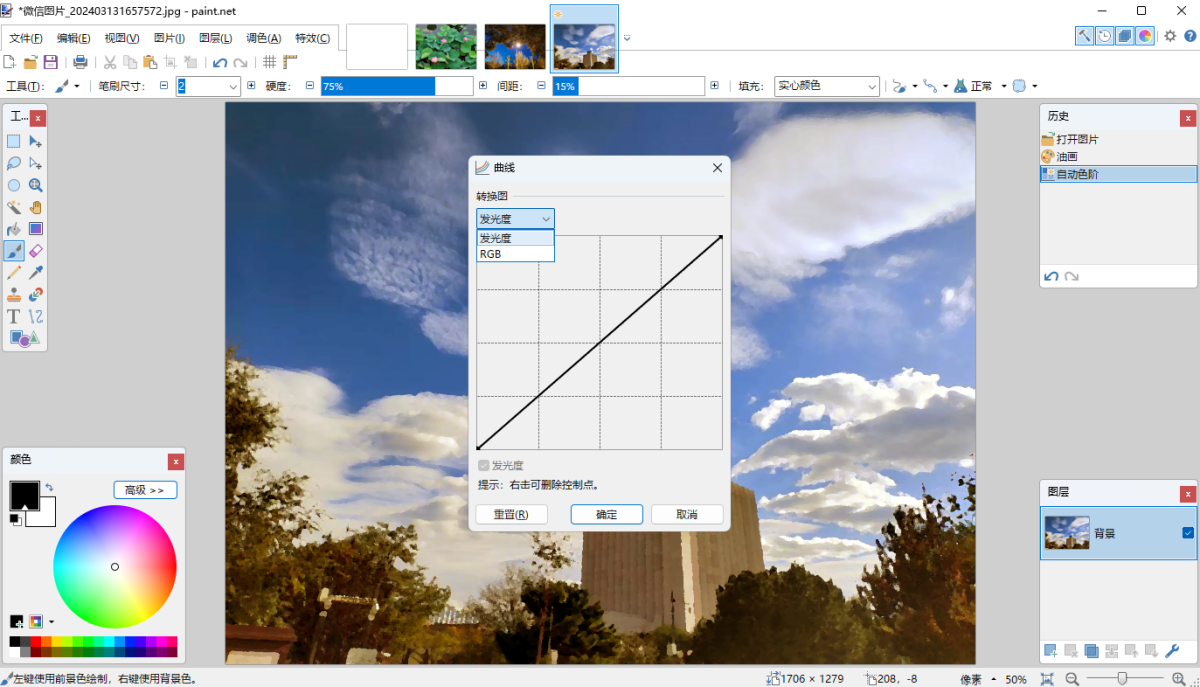Viewport: 1200px width, 687px height.
Task: Select the Lasso selection tool
Action: tap(13, 163)
